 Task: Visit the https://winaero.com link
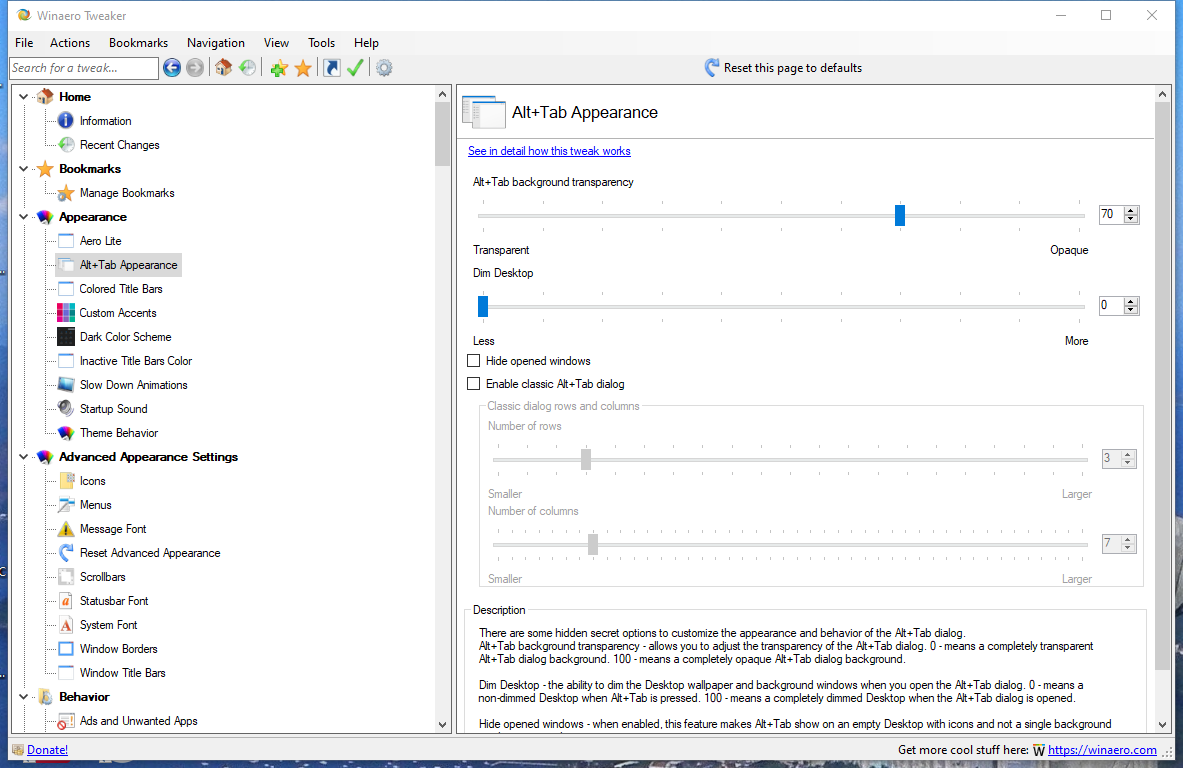point(1102,750)
